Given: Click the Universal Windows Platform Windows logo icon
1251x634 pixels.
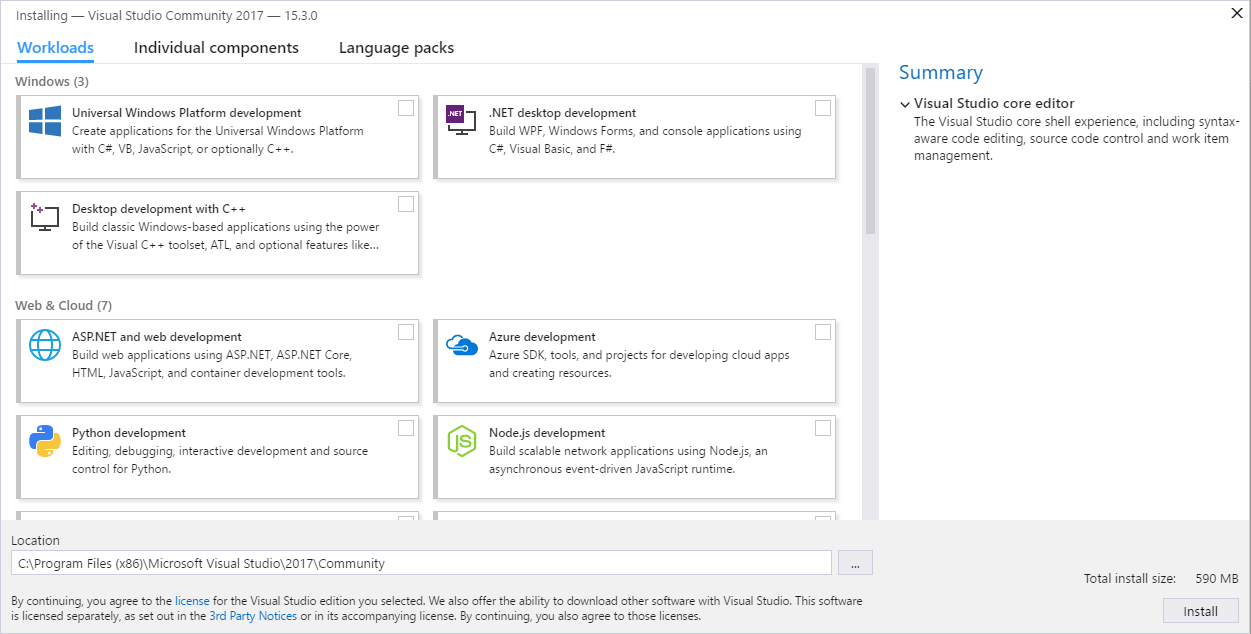Looking at the screenshot, I should point(45,122).
